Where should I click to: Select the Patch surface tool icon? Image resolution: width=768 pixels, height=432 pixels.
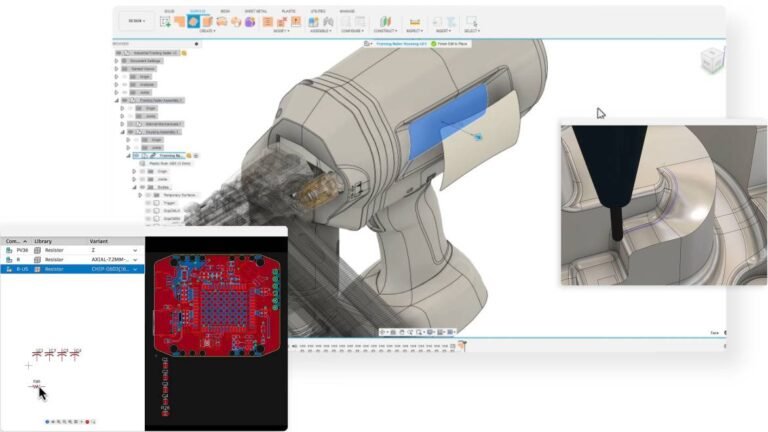click(236, 22)
